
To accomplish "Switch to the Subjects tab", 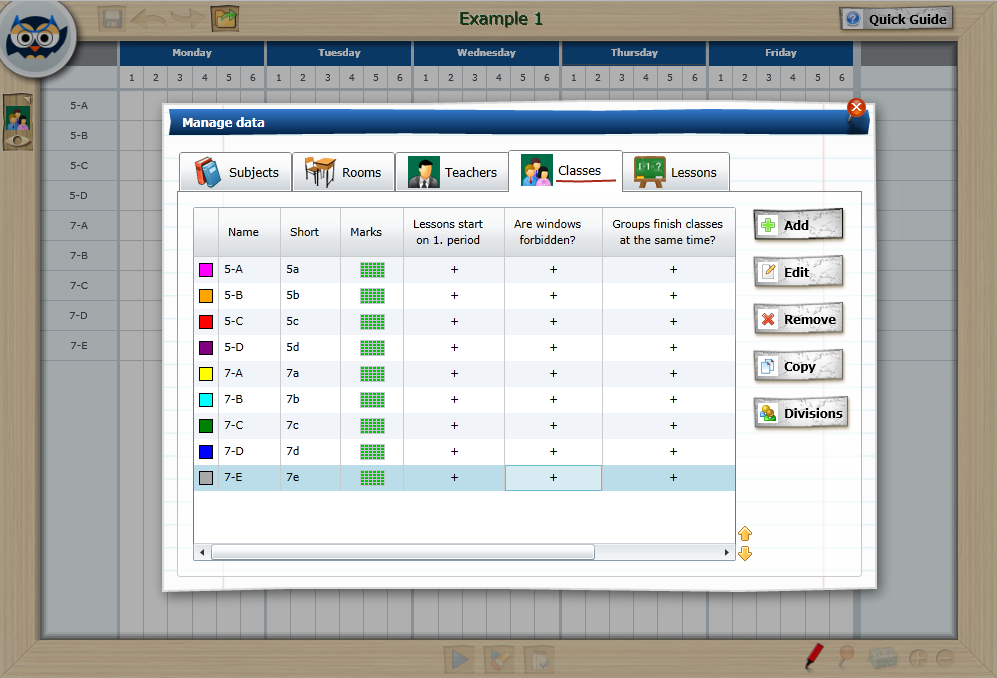I will click(236, 172).
